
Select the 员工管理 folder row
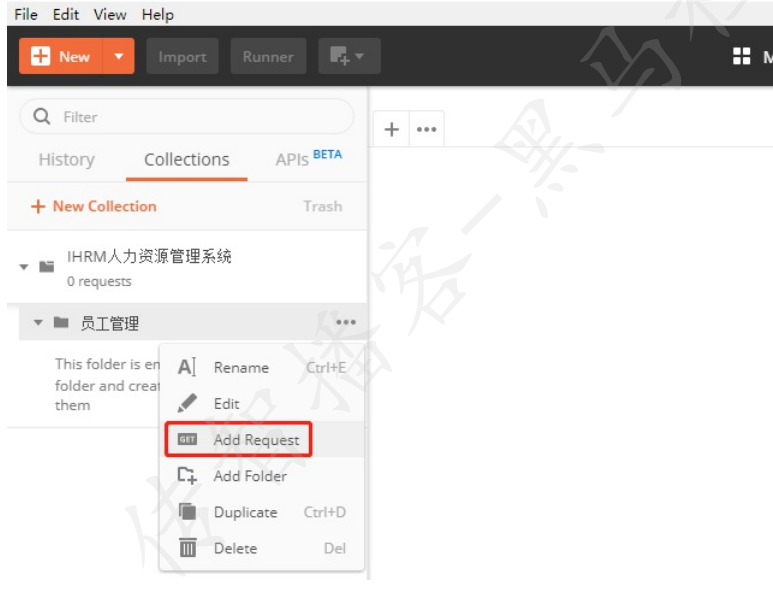pos(193,322)
